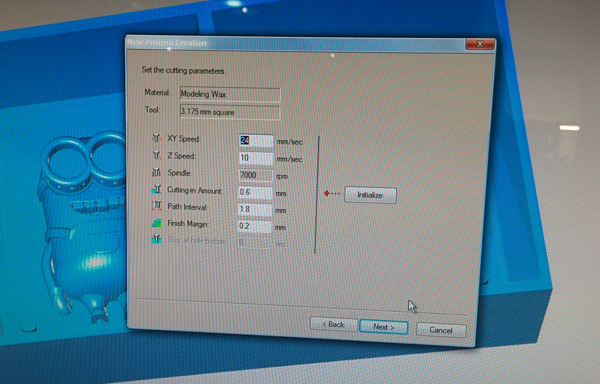Click the New Process Creation title bar
This screenshot has width=600, height=384.
click(x=295, y=43)
